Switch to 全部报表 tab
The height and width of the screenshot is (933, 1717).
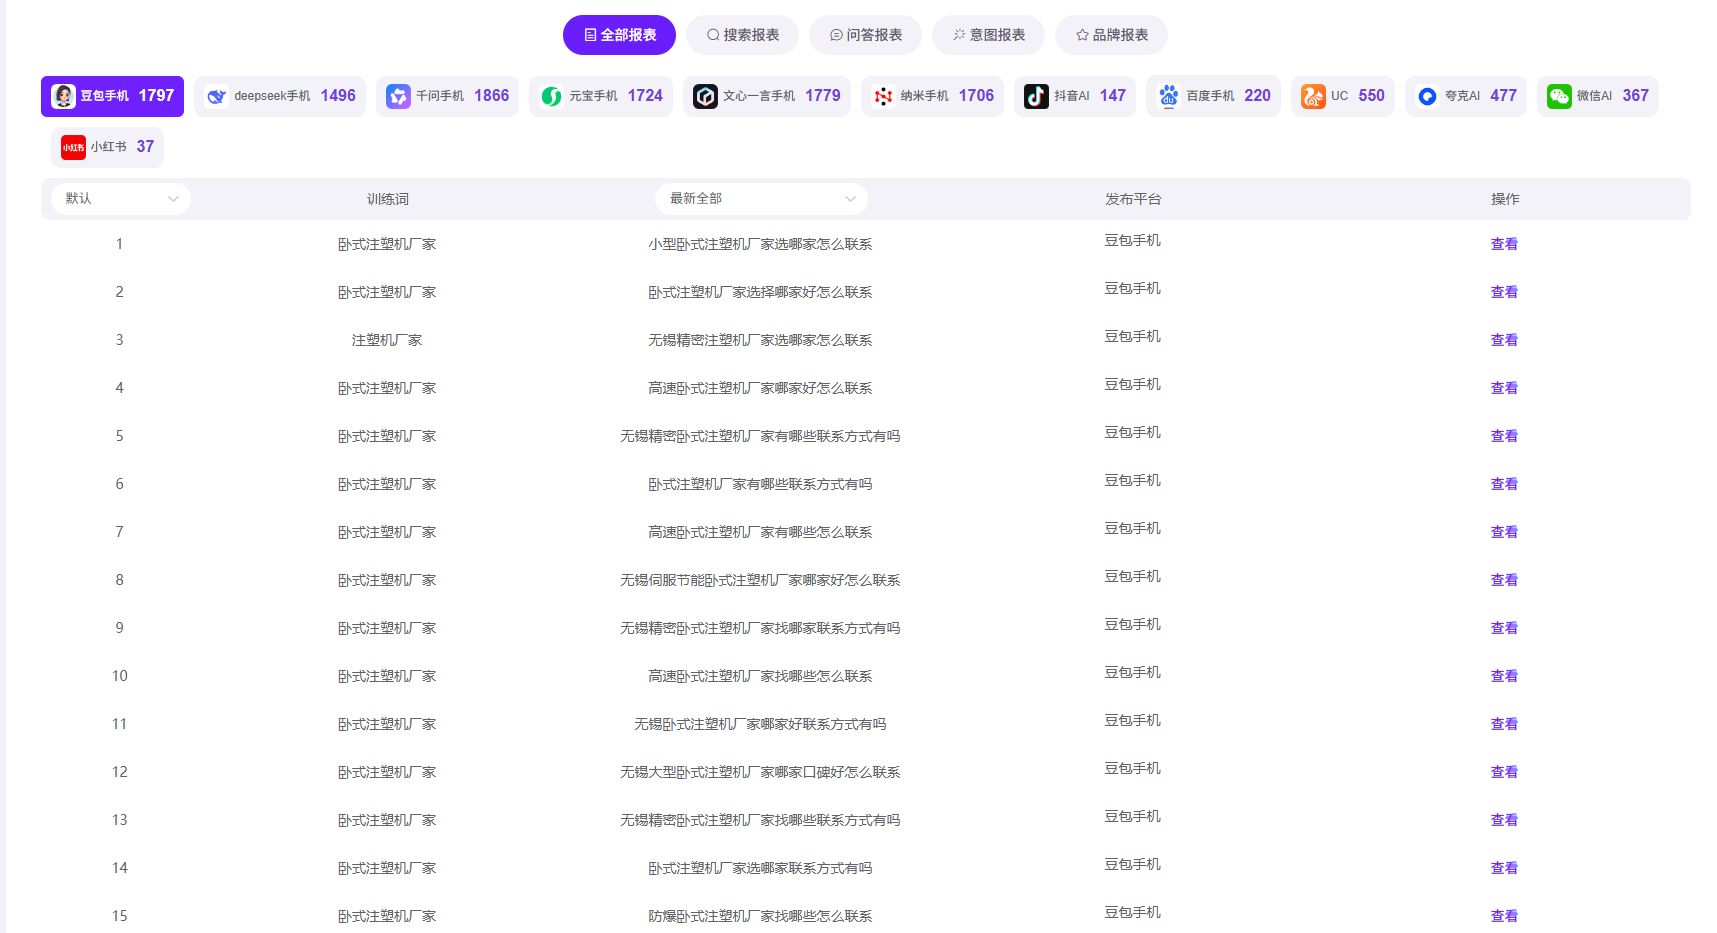tap(619, 35)
